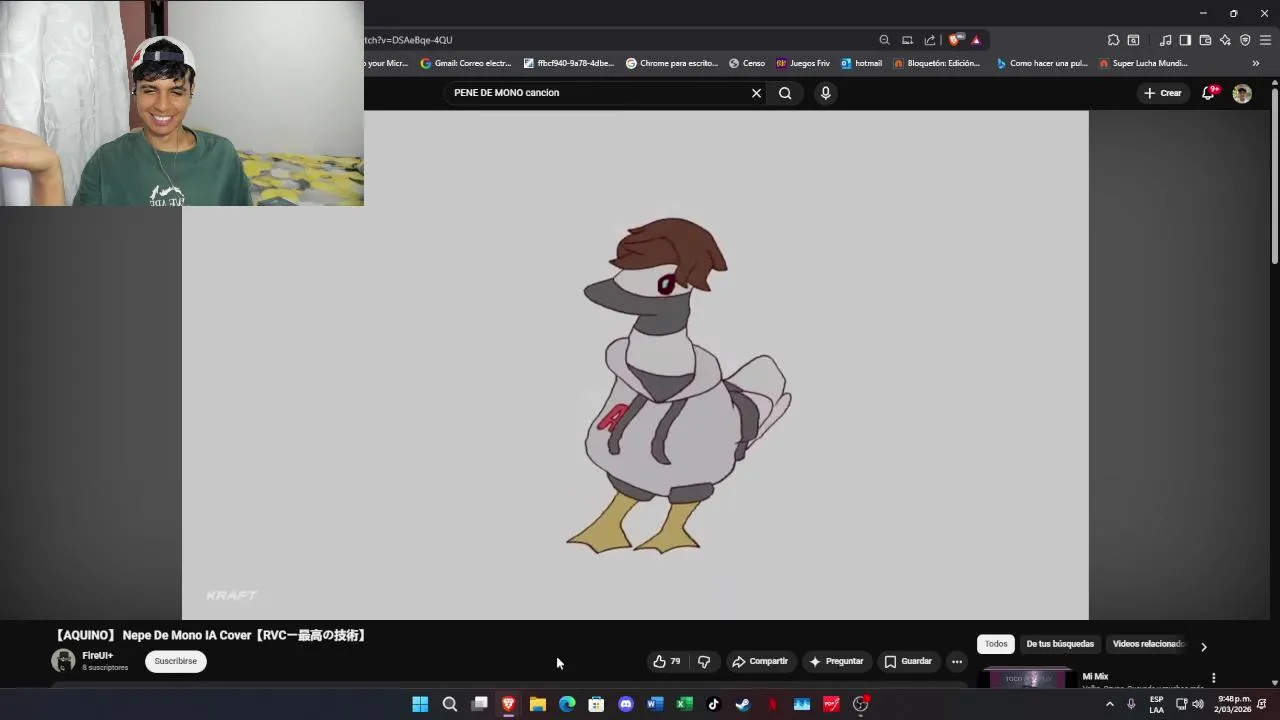Toggle the browser sidebar panel
This screenshot has width=1280, height=720.
tap(1185, 40)
